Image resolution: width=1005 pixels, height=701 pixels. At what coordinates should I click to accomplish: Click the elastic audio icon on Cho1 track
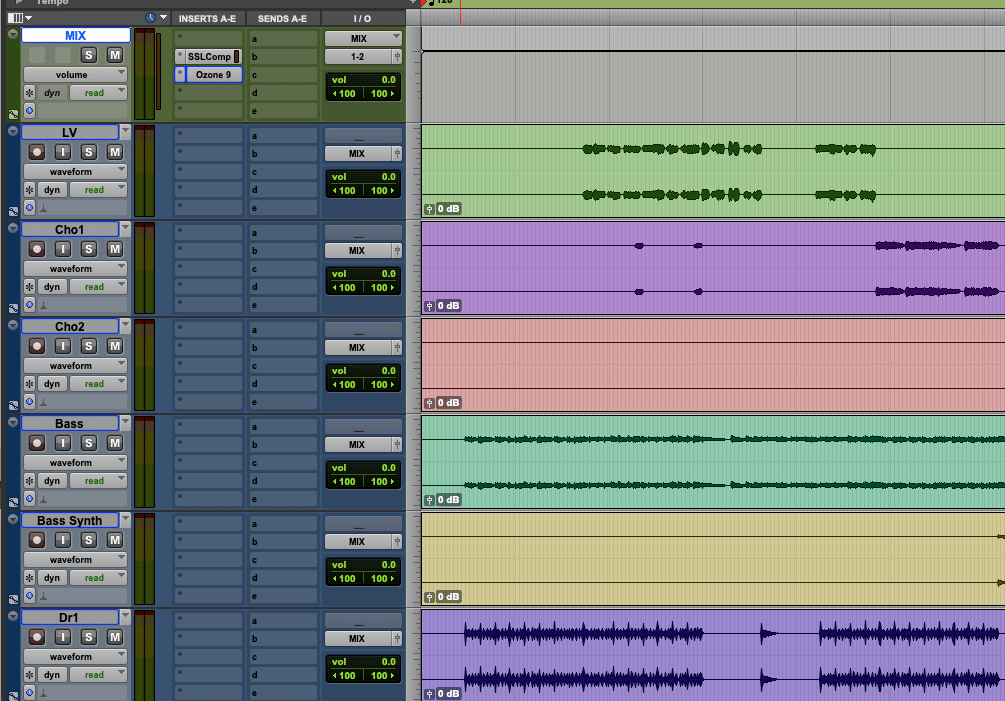coord(44,305)
